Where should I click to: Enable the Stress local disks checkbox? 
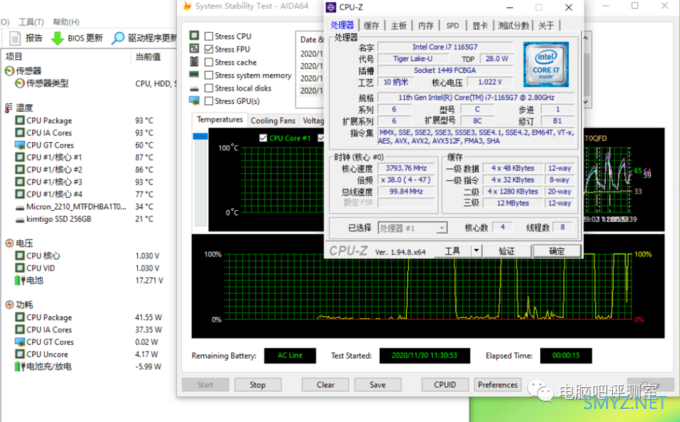[209, 88]
